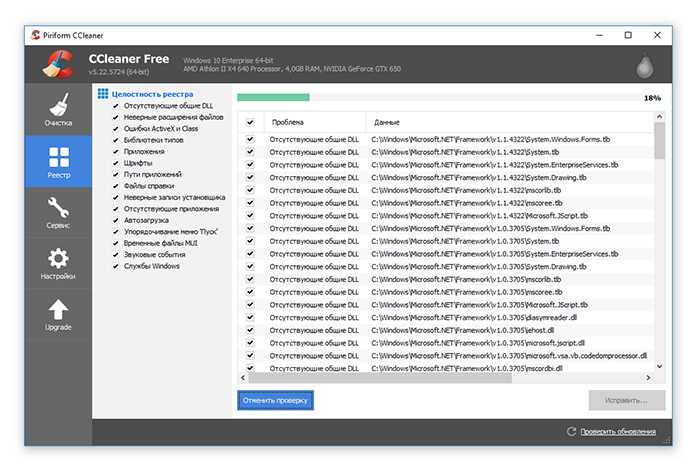Toggle Шрифты option
700x469 pixels.
116,163
